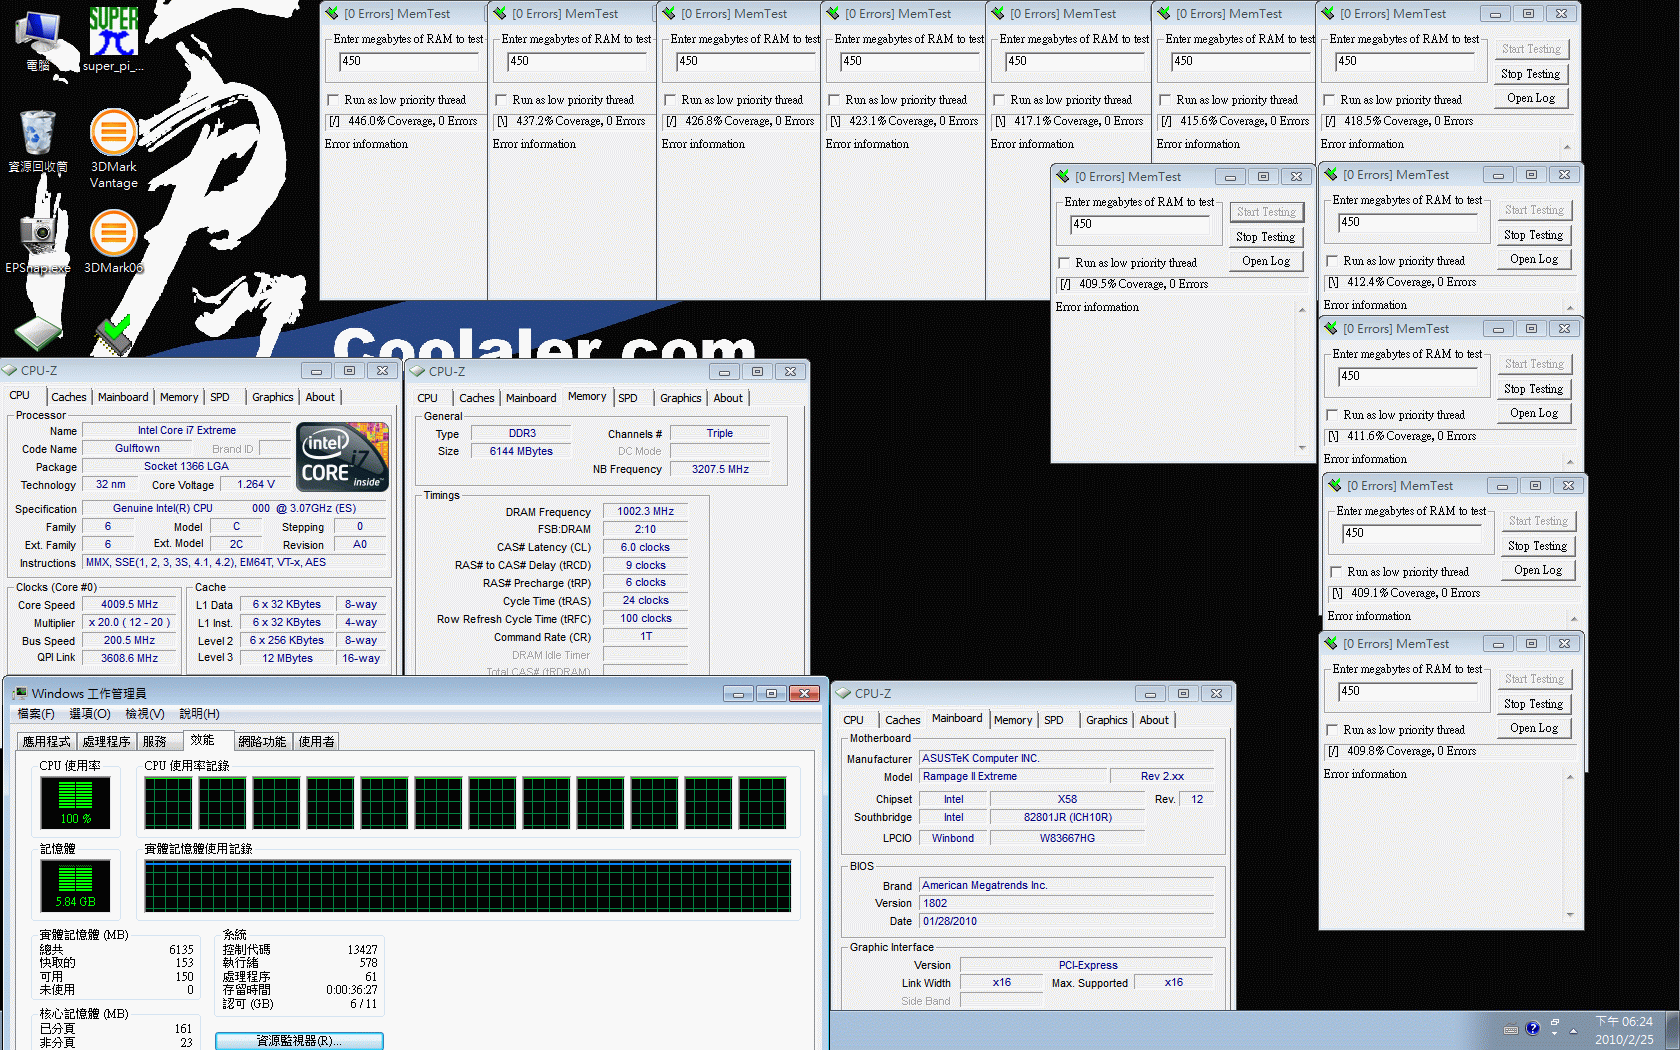The image size is (1680, 1050).
Task: Open 檔案(F) menu in Task Manager
Action: point(36,714)
